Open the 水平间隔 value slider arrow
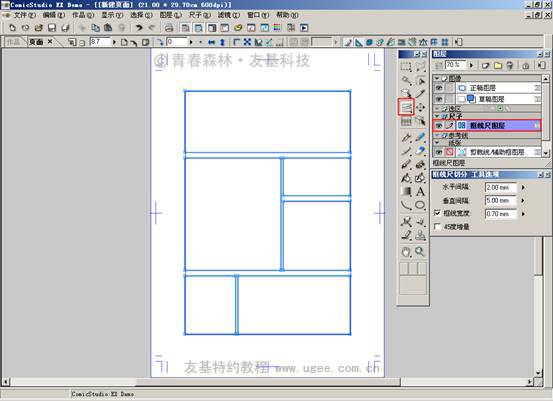This screenshot has height=401, width=553. pos(523,187)
